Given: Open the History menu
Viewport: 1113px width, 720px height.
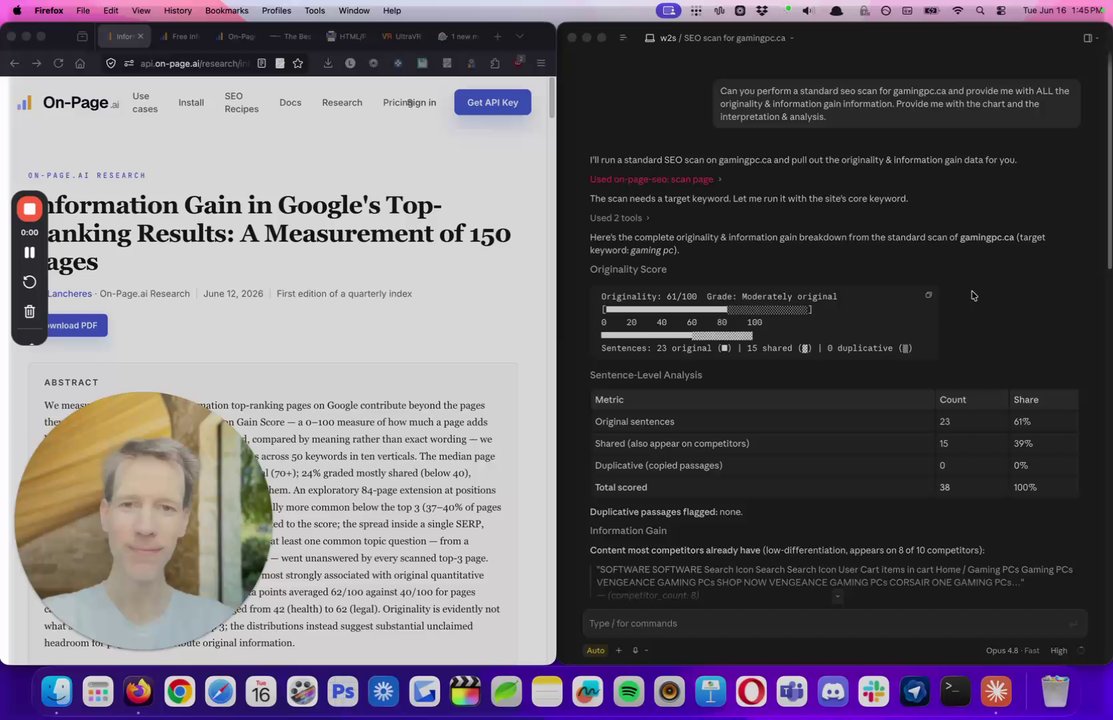Looking at the screenshot, I should click(x=177, y=11).
